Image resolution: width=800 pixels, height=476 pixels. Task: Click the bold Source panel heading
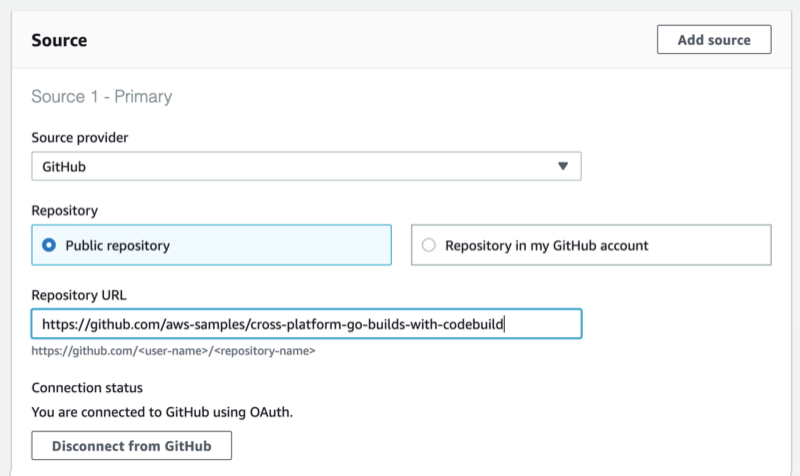tap(59, 41)
